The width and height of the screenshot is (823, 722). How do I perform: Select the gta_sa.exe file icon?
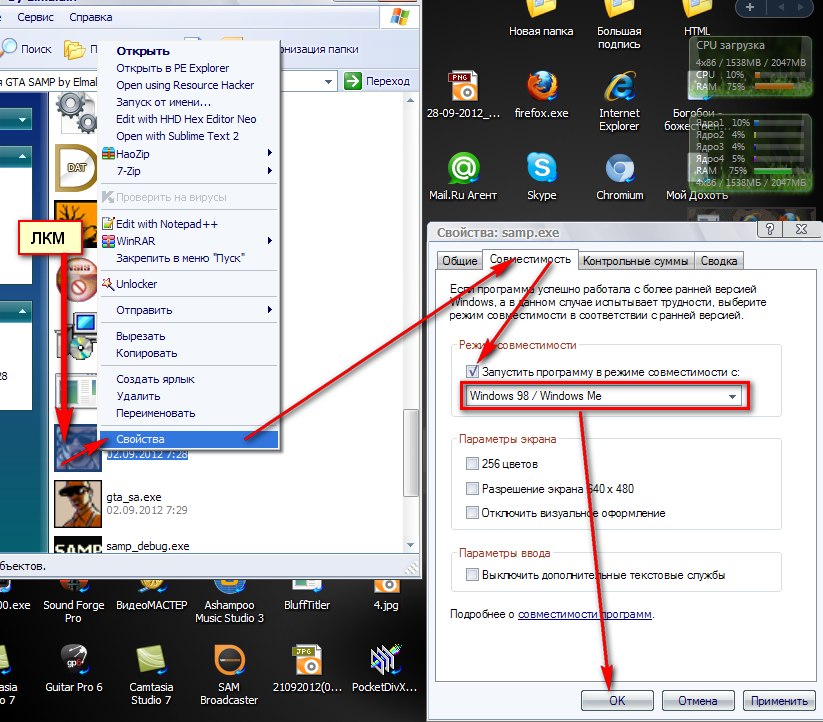[x=78, y=504]
